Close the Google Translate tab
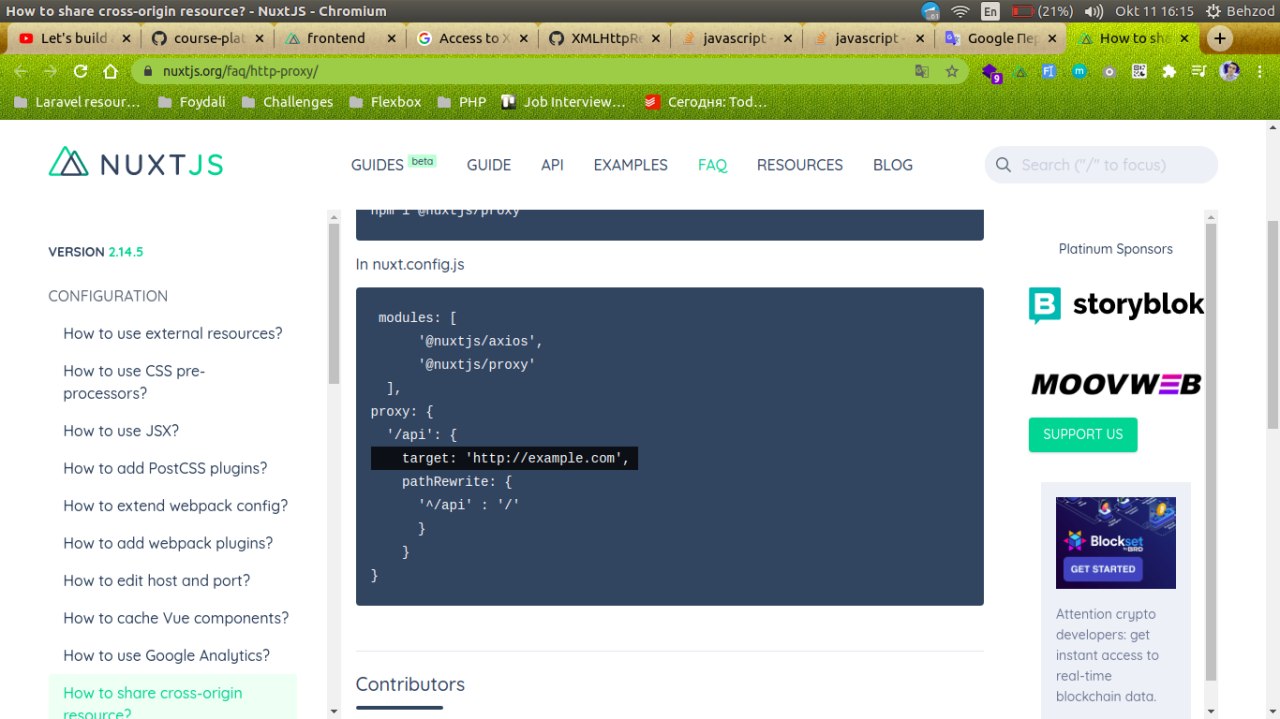 1052,39
